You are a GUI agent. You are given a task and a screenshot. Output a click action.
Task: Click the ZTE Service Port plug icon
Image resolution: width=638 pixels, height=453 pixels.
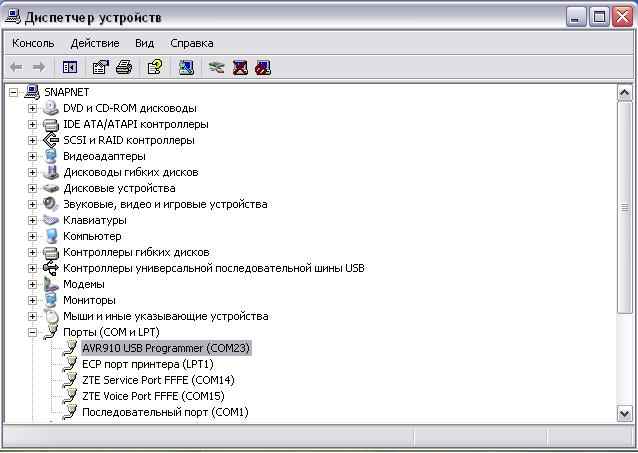[x=70, y=380]
